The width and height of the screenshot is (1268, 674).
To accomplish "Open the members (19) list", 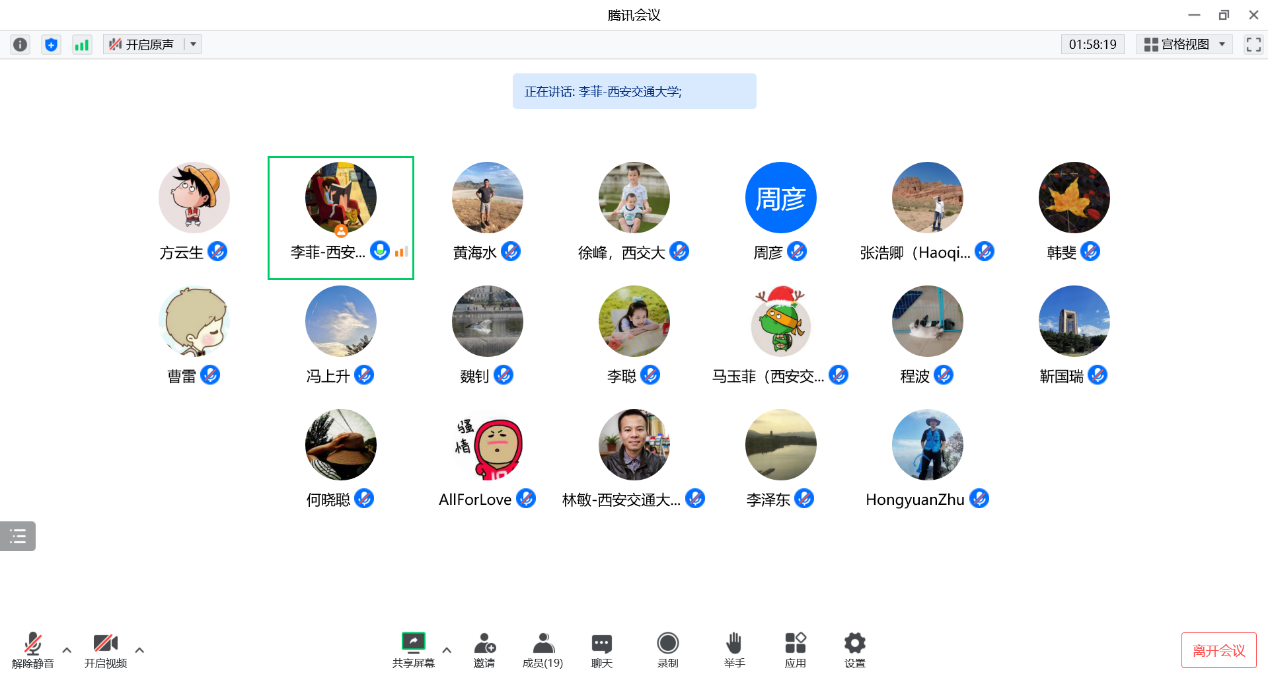I will tap(543, 649).
